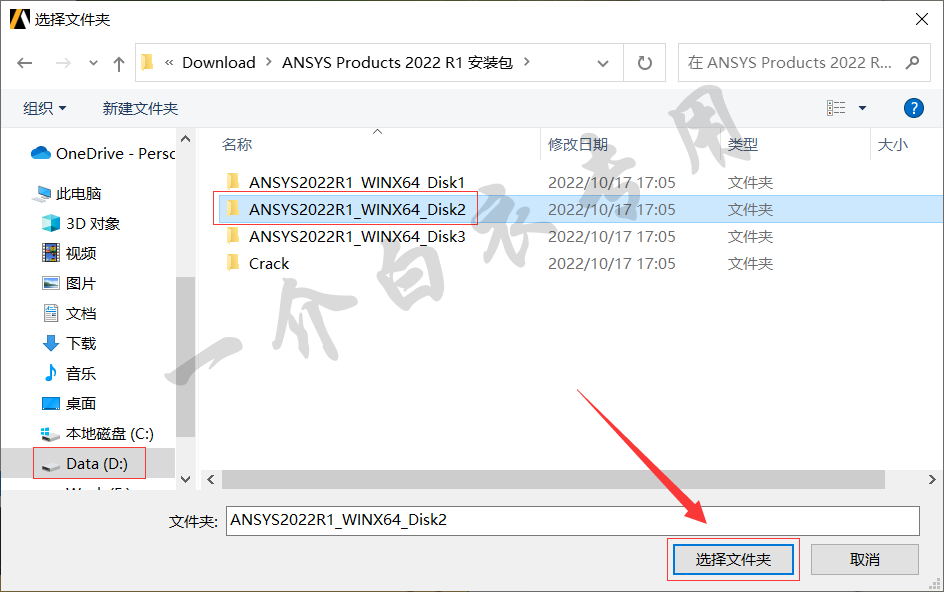Click the address bar folder icon
944x592 pixels.
(x=148, y=61)
